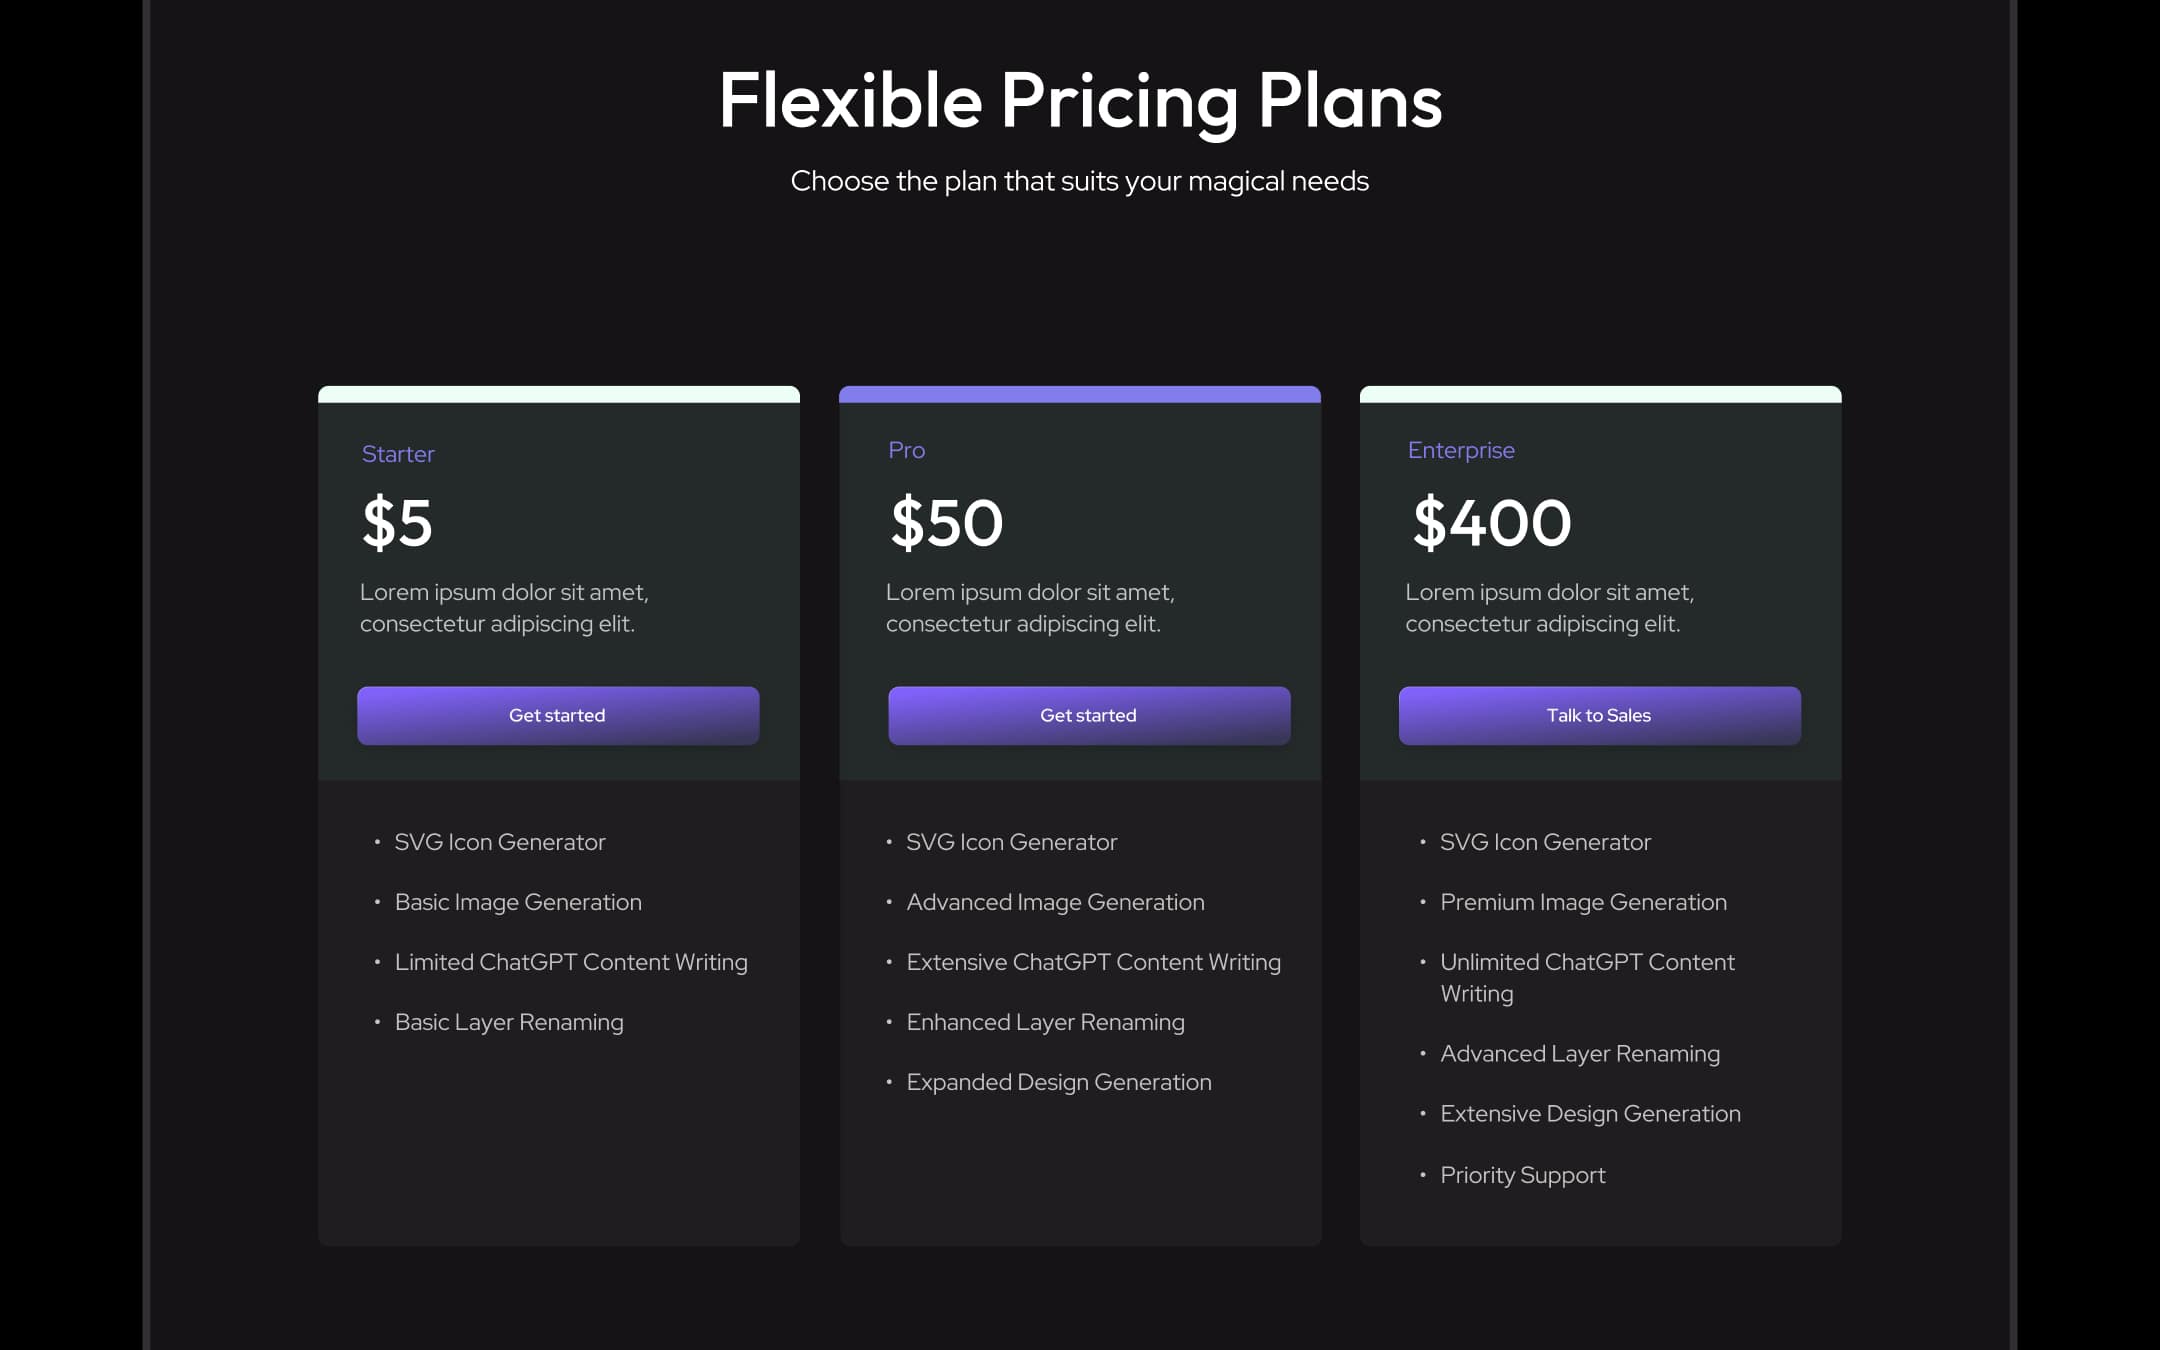Click the $50 price text
Image resolution: width=2161 pixels, height=1350 pixels.
coord(944,521)
